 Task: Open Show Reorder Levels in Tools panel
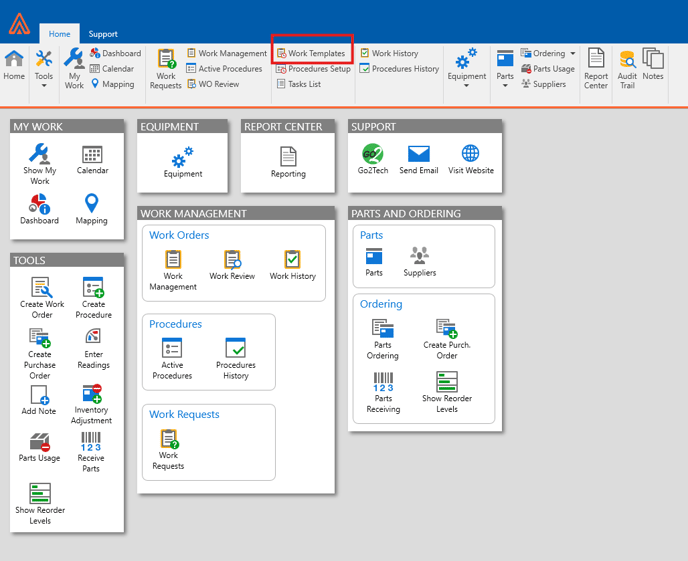pyautogui.click(x=40, y=504)
